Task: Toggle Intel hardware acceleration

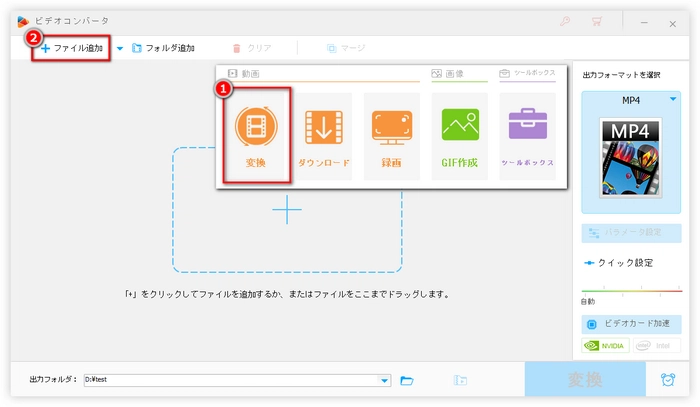Action: (x=655, y=346)
